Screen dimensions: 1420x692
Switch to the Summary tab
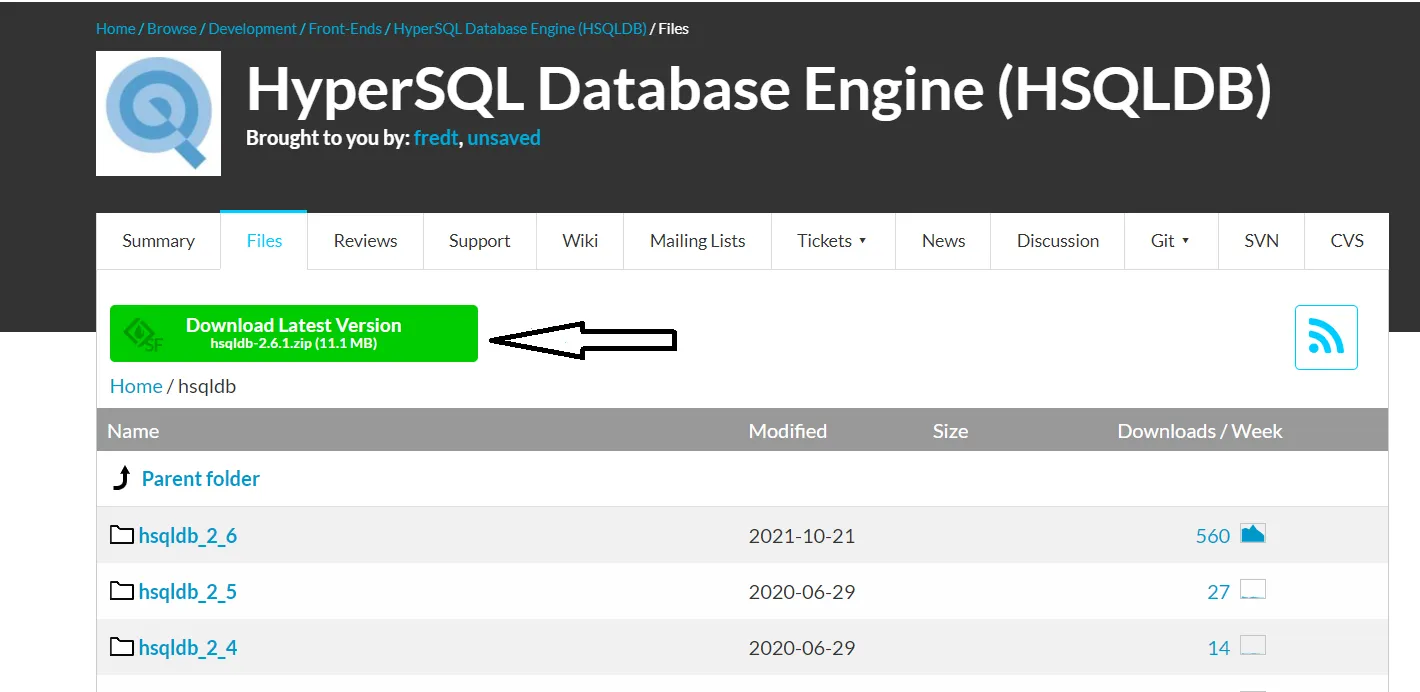coord(158,241)
